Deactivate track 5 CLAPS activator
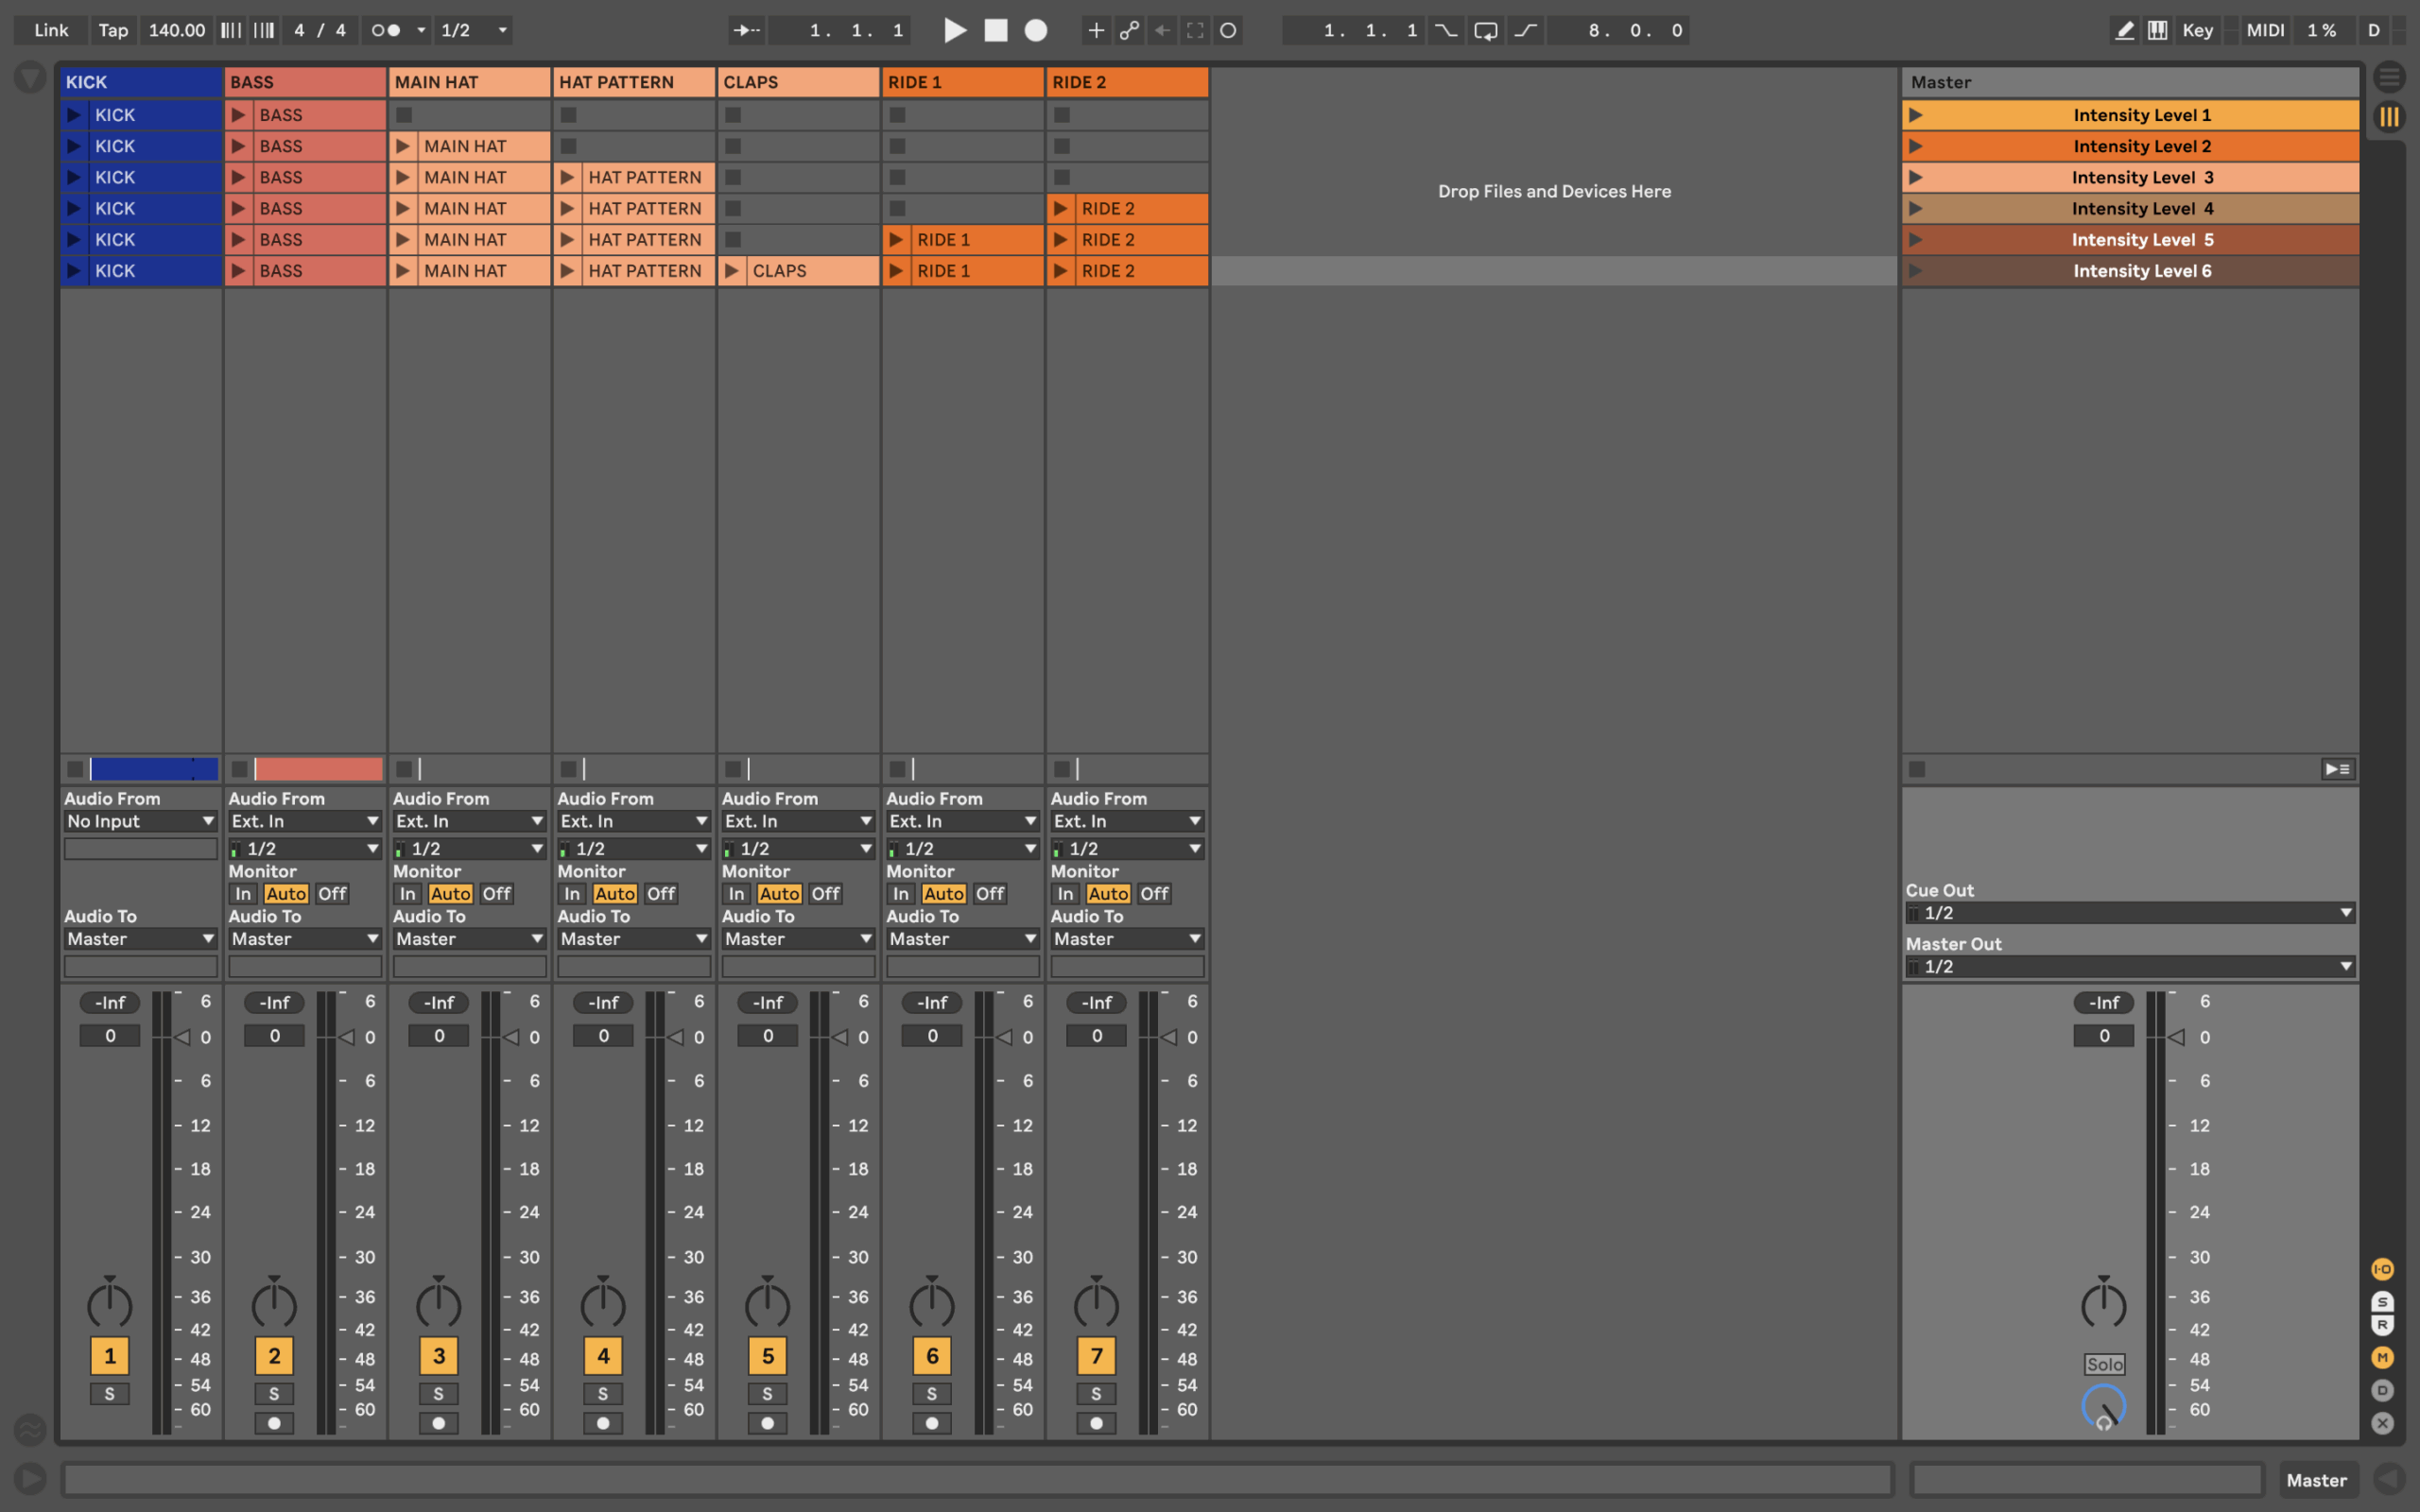 pyautogui.click(x=767, y=1355)
